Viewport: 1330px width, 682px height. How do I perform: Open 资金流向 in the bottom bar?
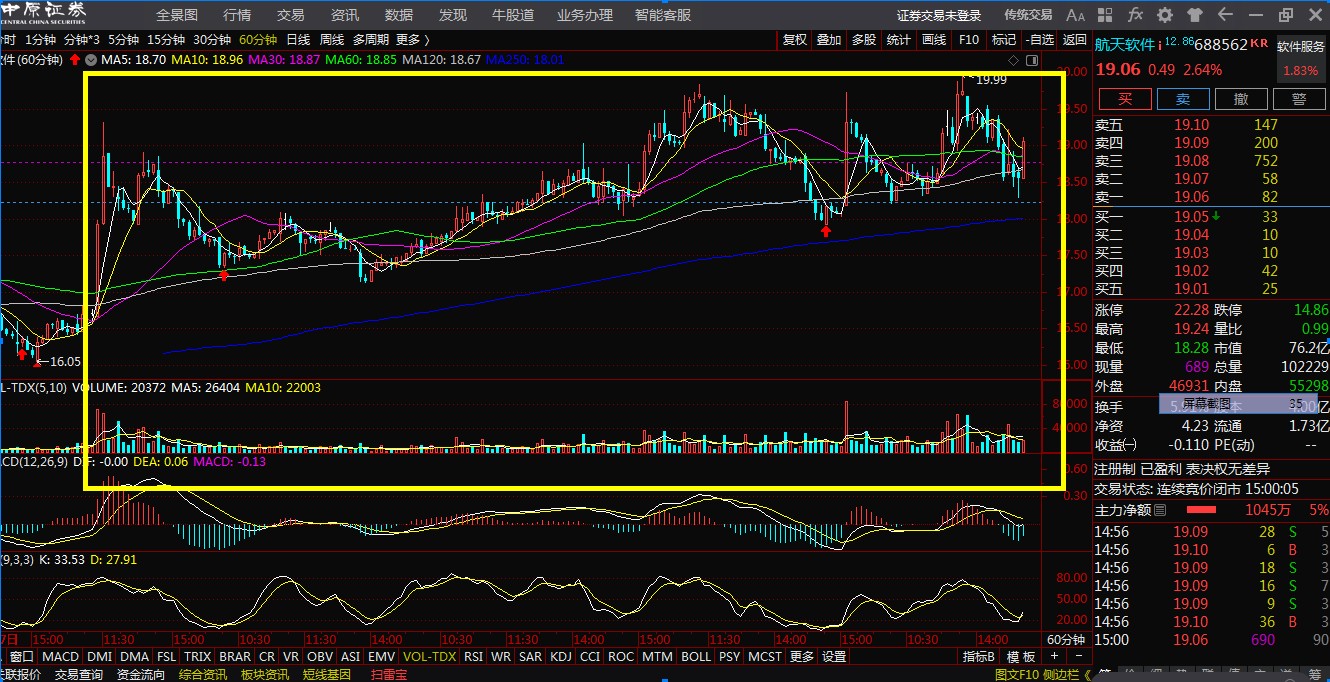(x=140, y=675)
